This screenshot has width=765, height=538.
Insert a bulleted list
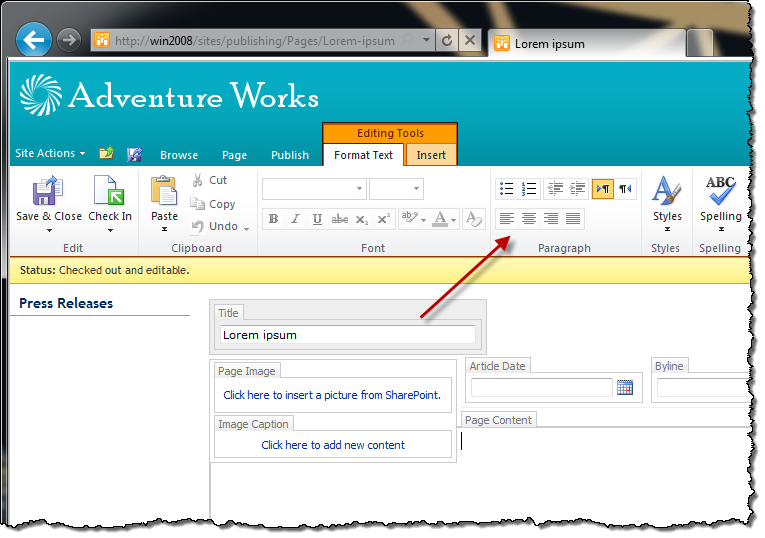click(506, 188)
